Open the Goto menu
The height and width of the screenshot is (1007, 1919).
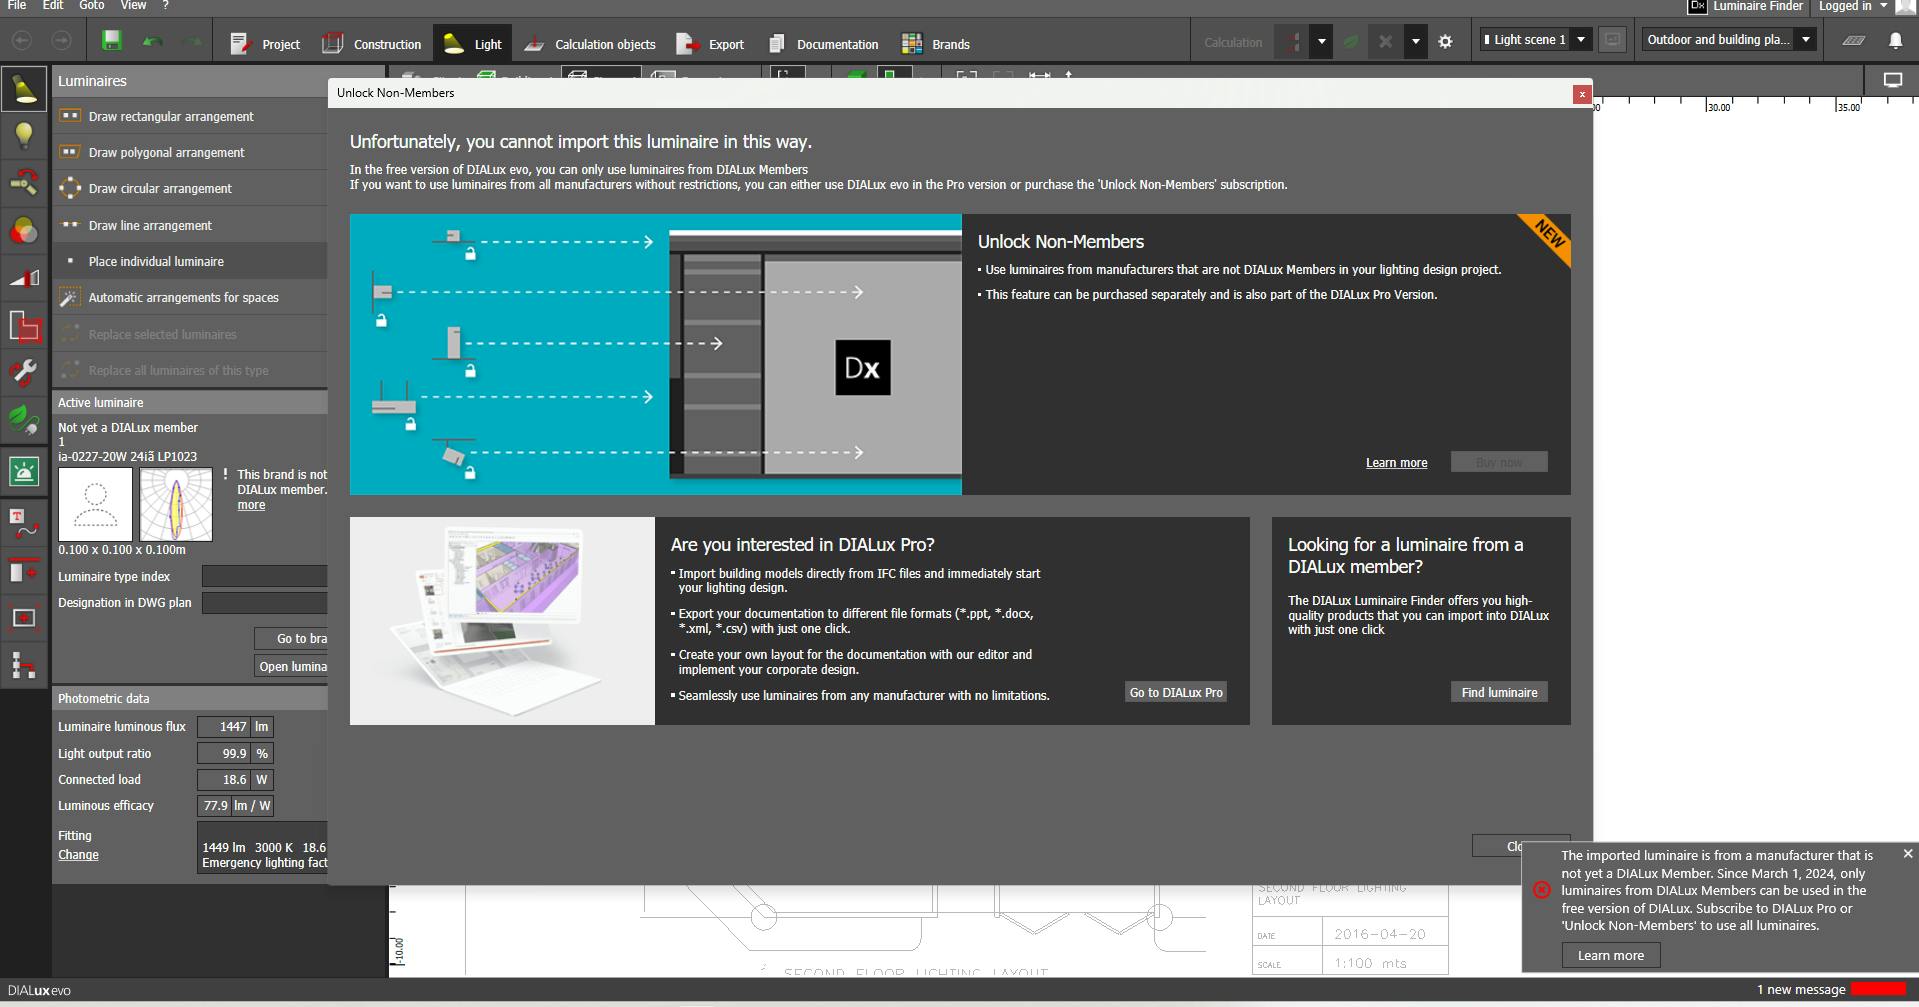pos(91,5)
